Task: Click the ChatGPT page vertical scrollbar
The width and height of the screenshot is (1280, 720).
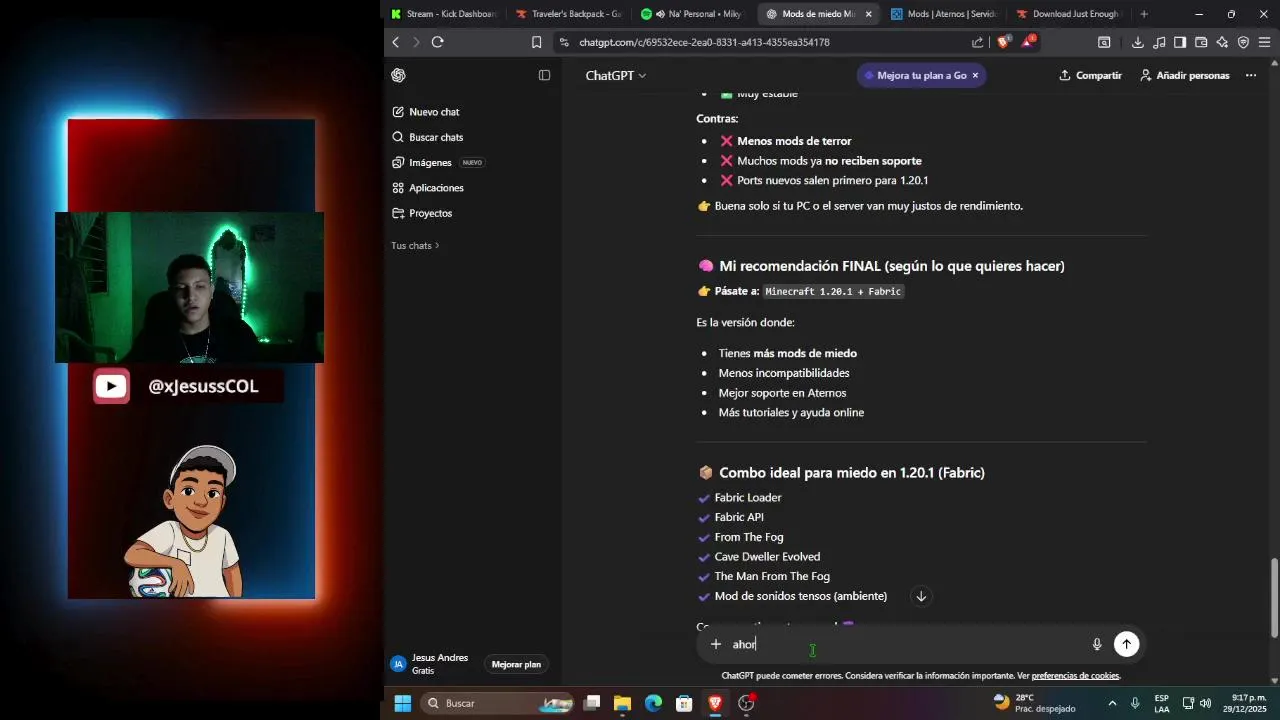Action: 1273,598
